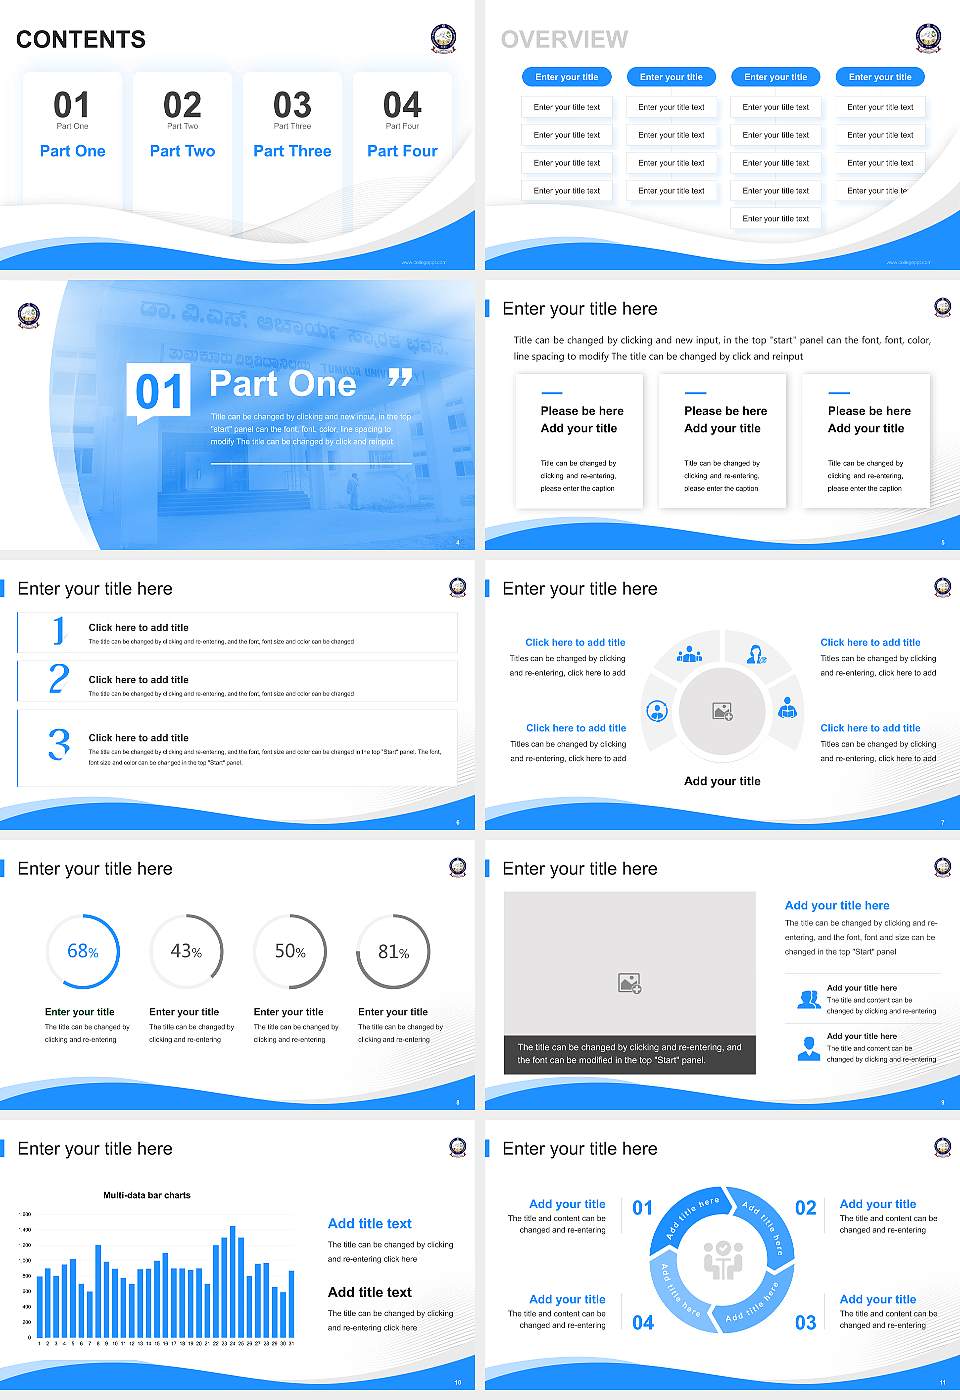Click the white 01 speech-bubble badge on section slide
Viewport: 960px width, 1400px height.
click(x=159, y=393)
